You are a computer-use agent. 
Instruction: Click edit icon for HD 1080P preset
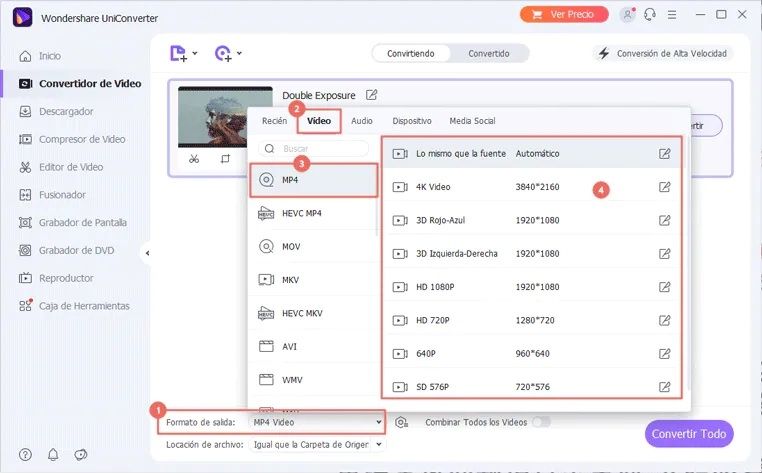click(x=664, y=286)
